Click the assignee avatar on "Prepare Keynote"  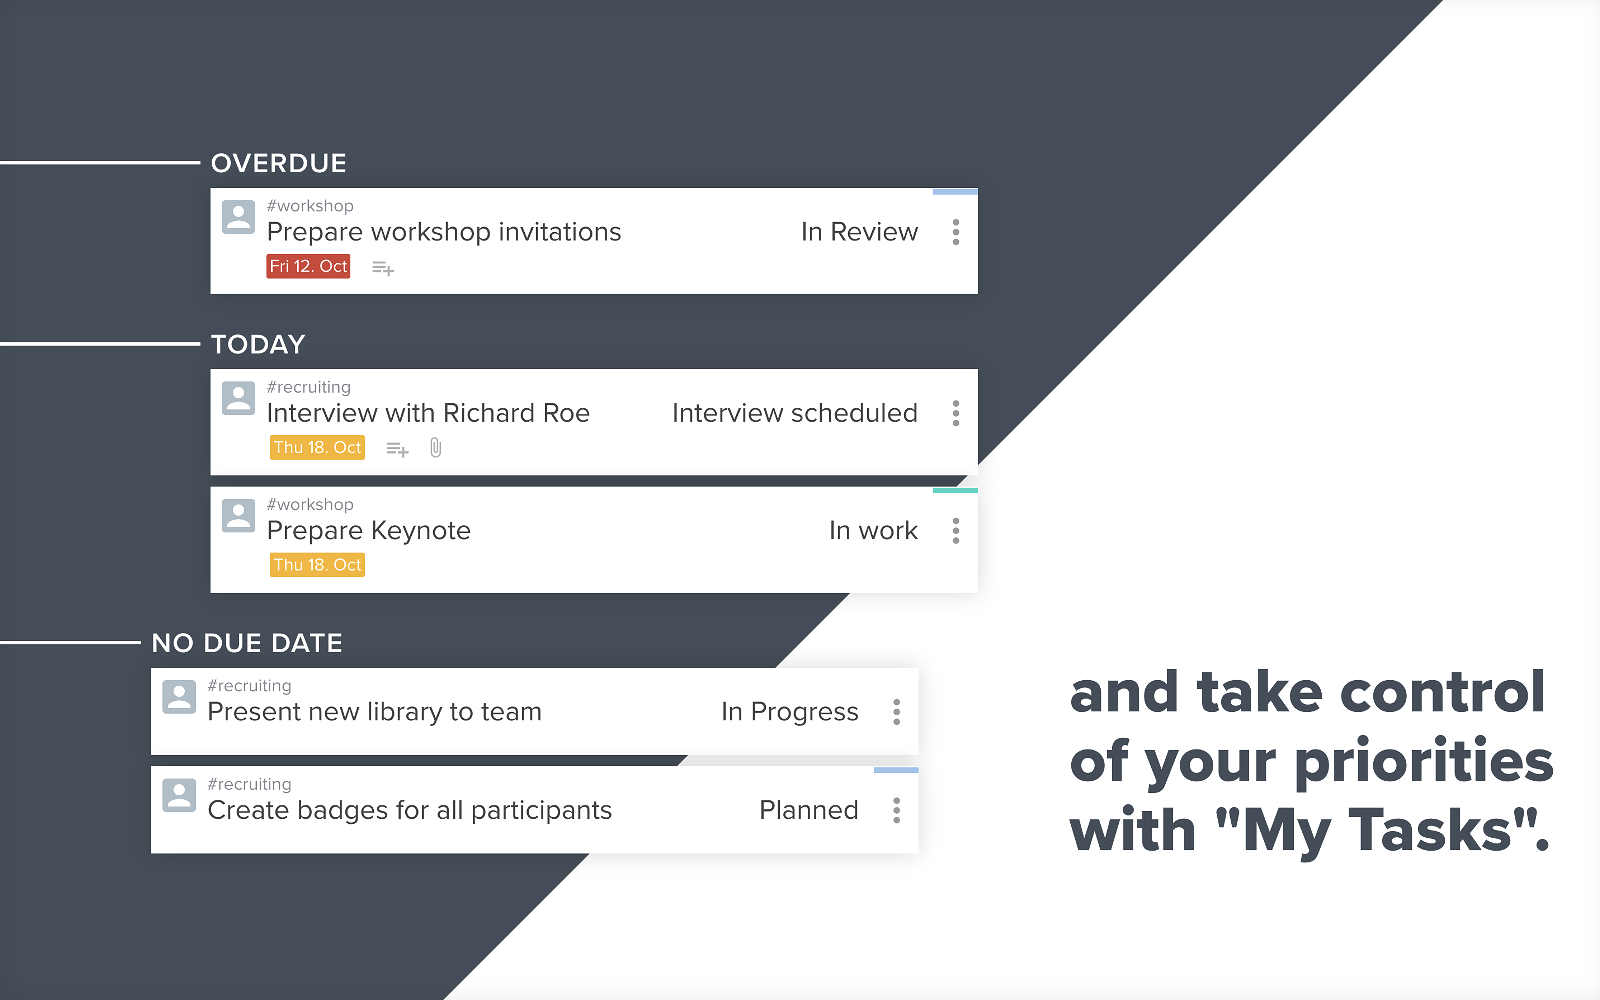coord(238,515)
